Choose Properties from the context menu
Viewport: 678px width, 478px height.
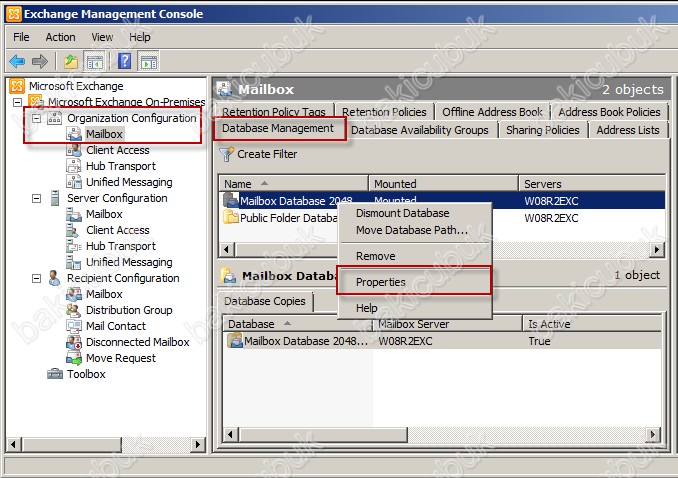coord(414,282)
